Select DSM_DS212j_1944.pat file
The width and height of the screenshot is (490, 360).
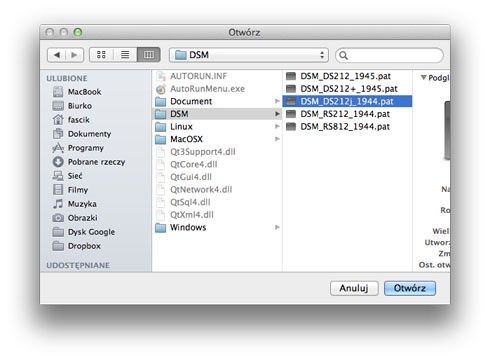[347, 101]
